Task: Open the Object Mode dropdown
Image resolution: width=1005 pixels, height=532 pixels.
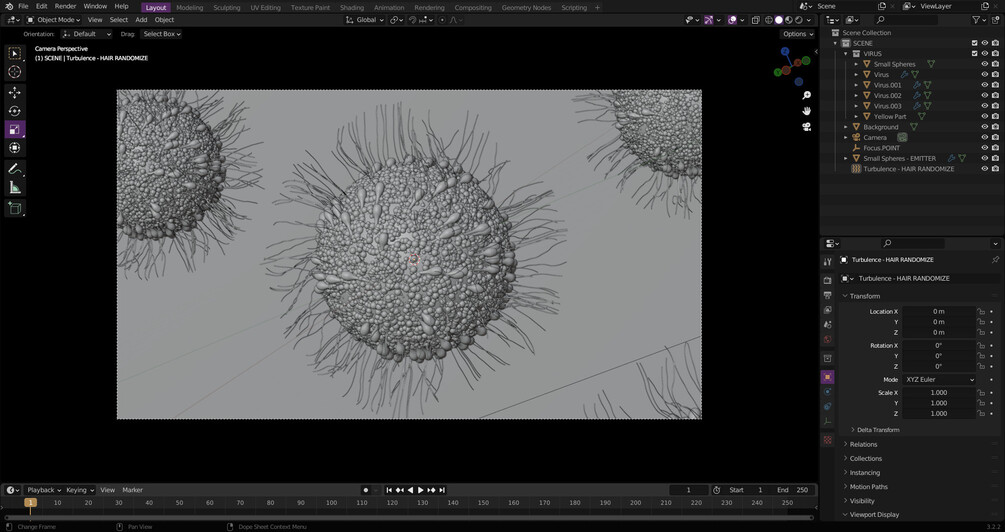Action: (58, 20)
